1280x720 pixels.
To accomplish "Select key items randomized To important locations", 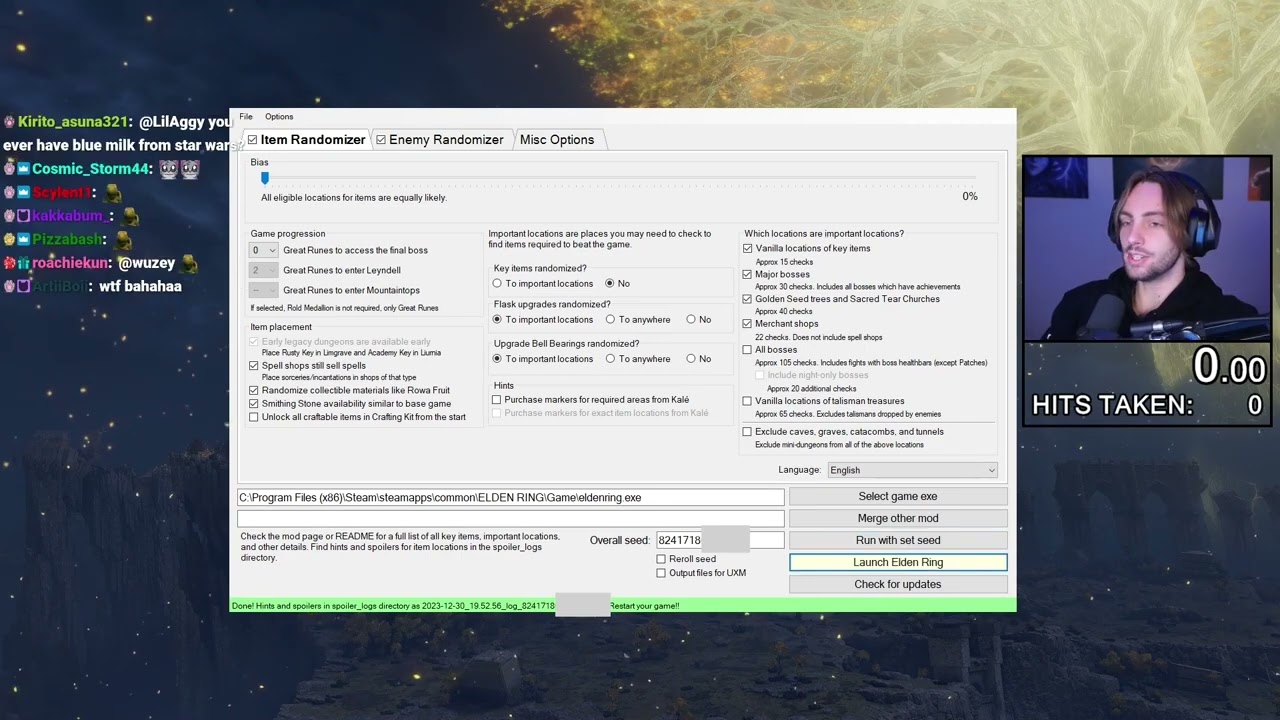I will pos(497,284).
